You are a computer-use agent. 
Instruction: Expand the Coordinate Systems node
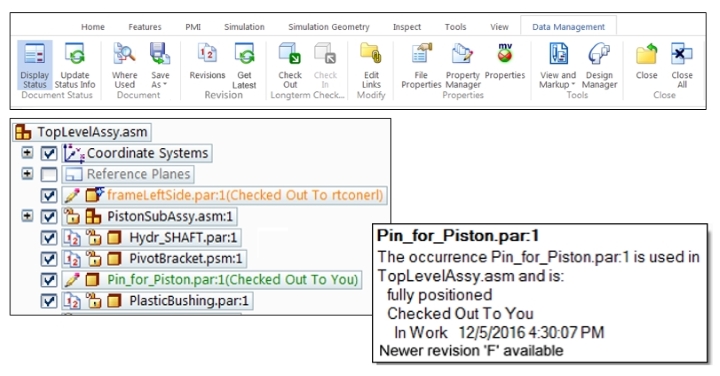[x=27, y=152]
